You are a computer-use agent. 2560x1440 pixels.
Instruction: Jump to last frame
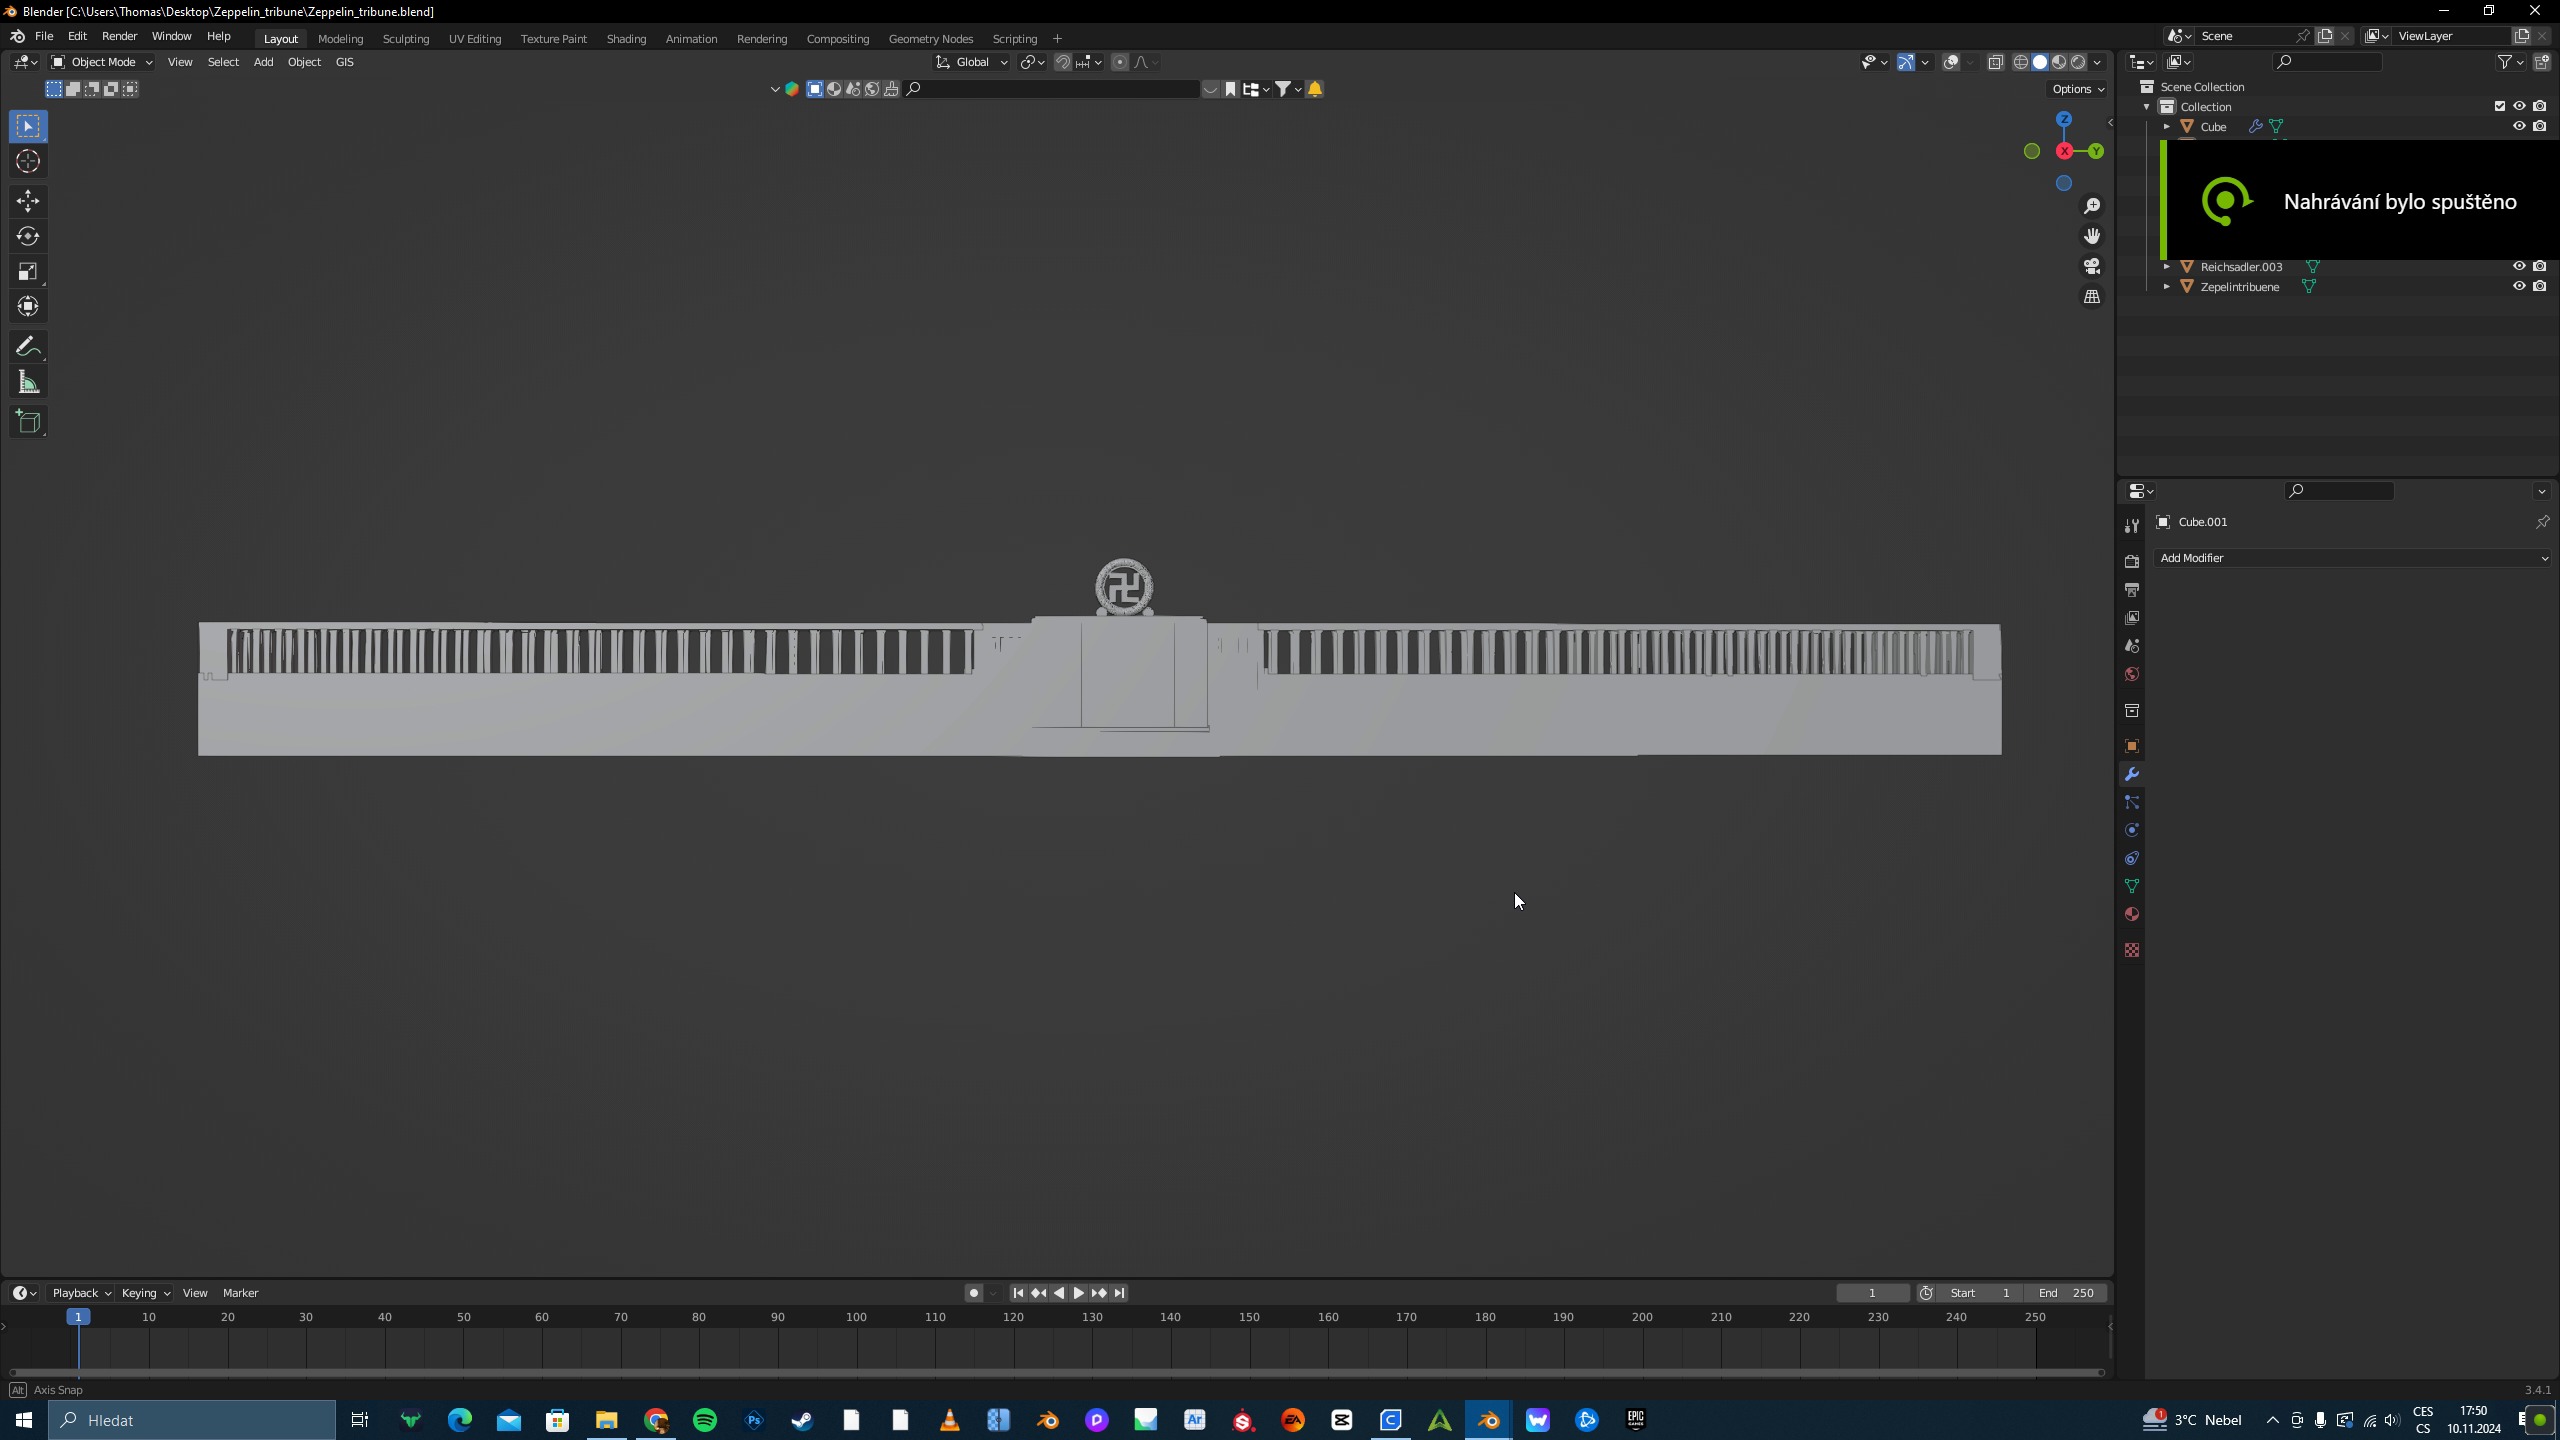point(1120,1293)
